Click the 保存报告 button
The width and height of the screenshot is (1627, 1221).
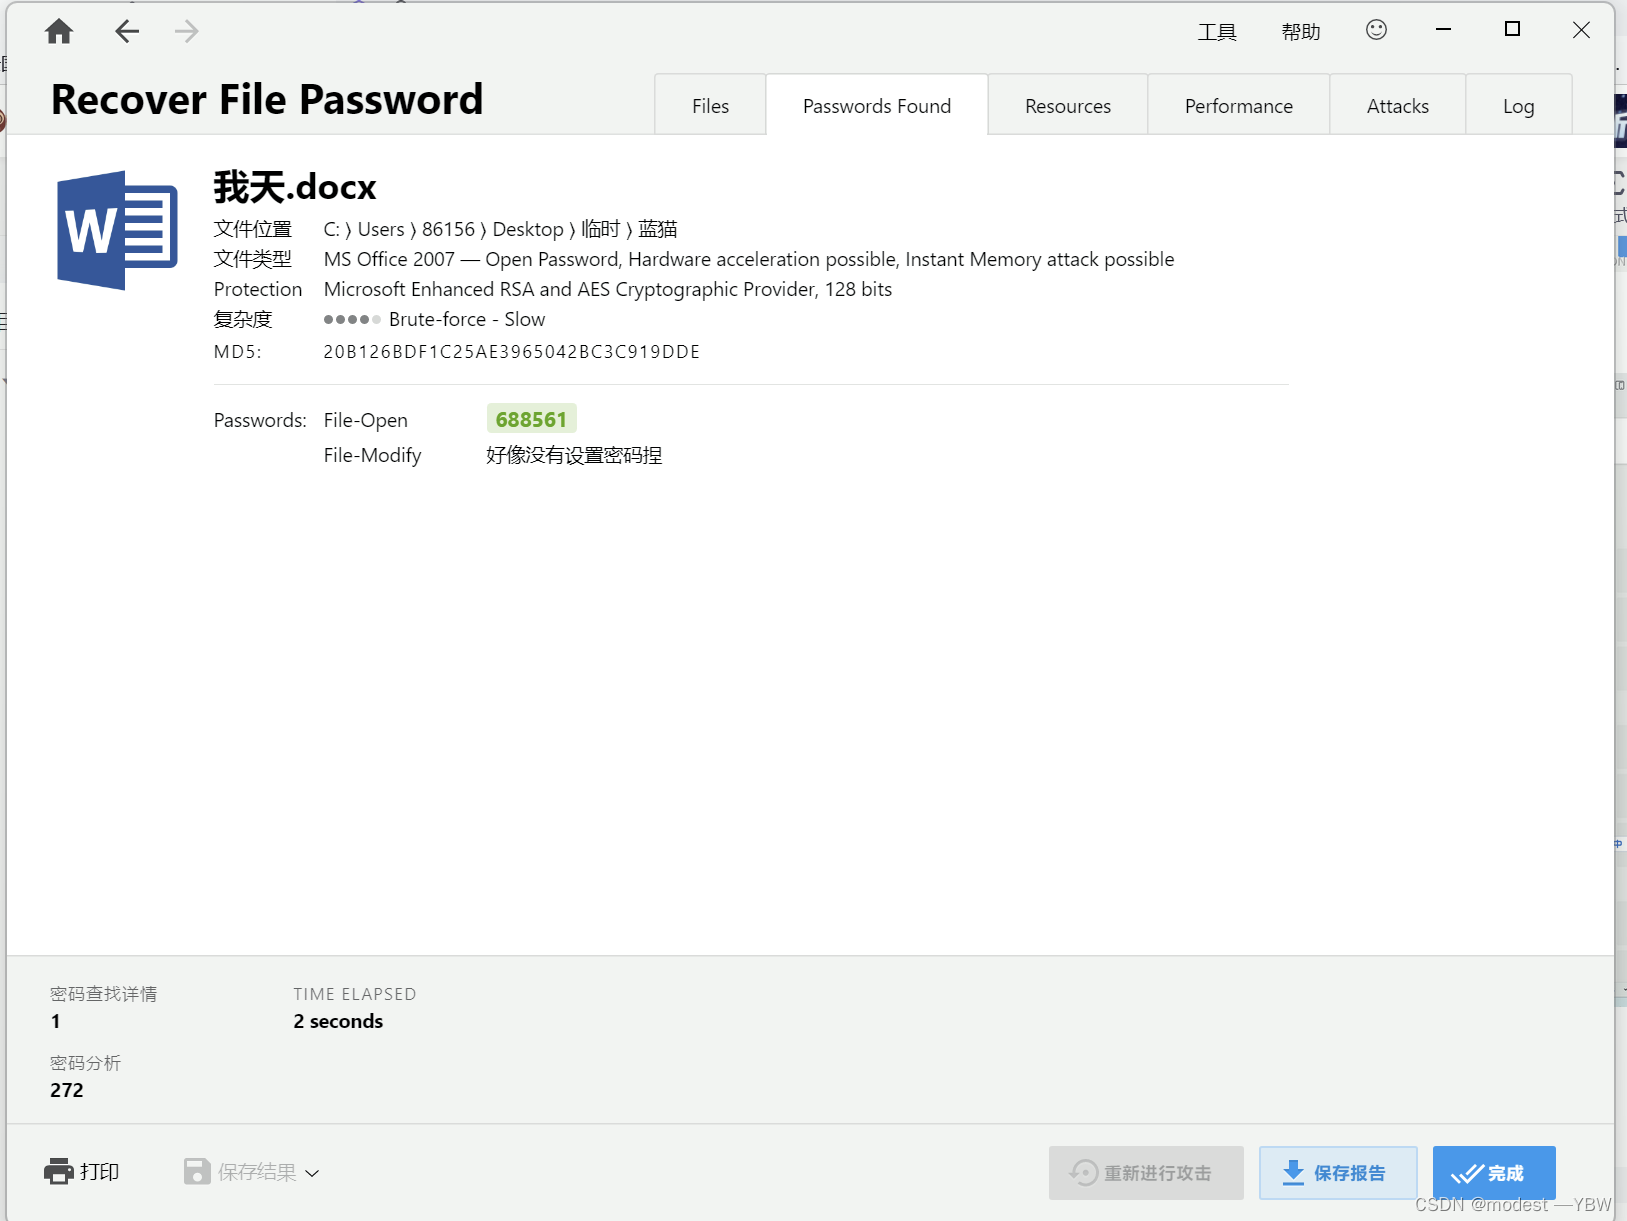coord(1338,1173)
